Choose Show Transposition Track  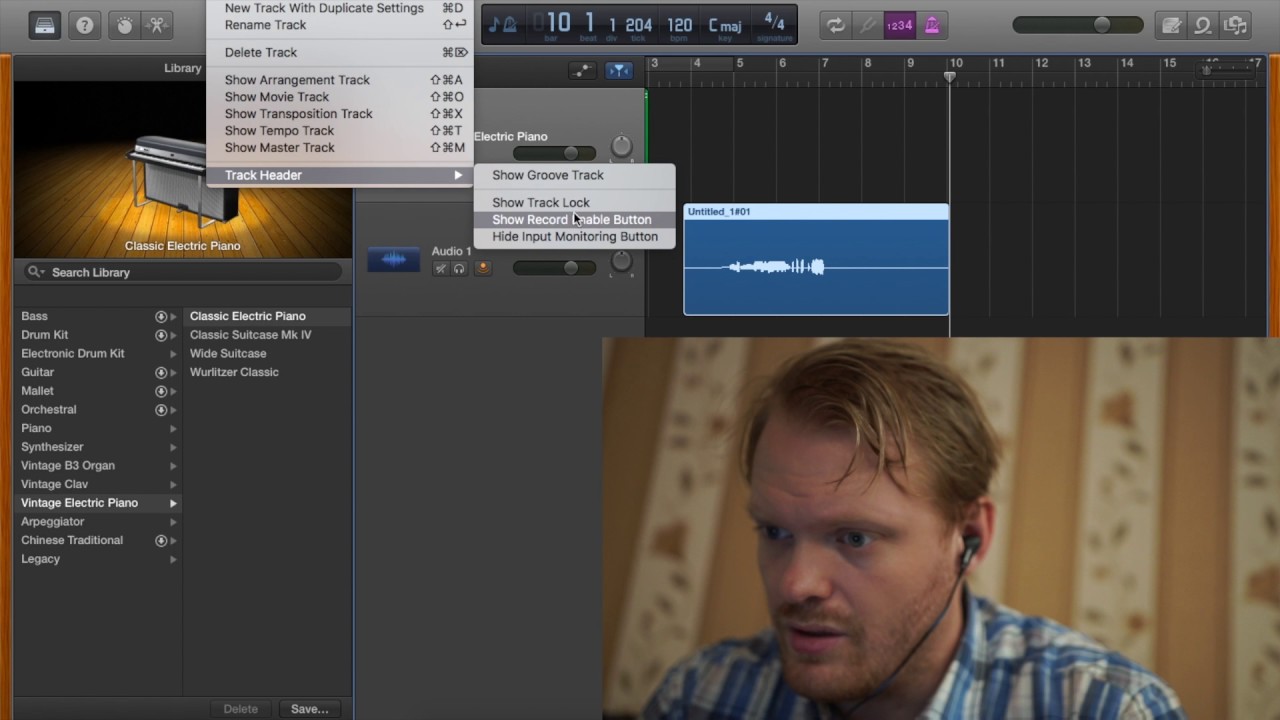tap(339, 114)
